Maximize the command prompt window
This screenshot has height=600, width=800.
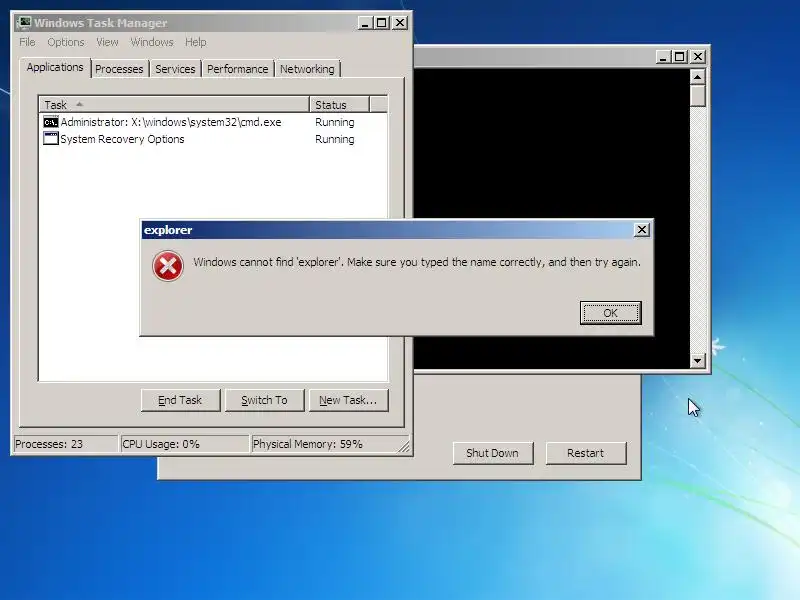[x=680, y=57]
